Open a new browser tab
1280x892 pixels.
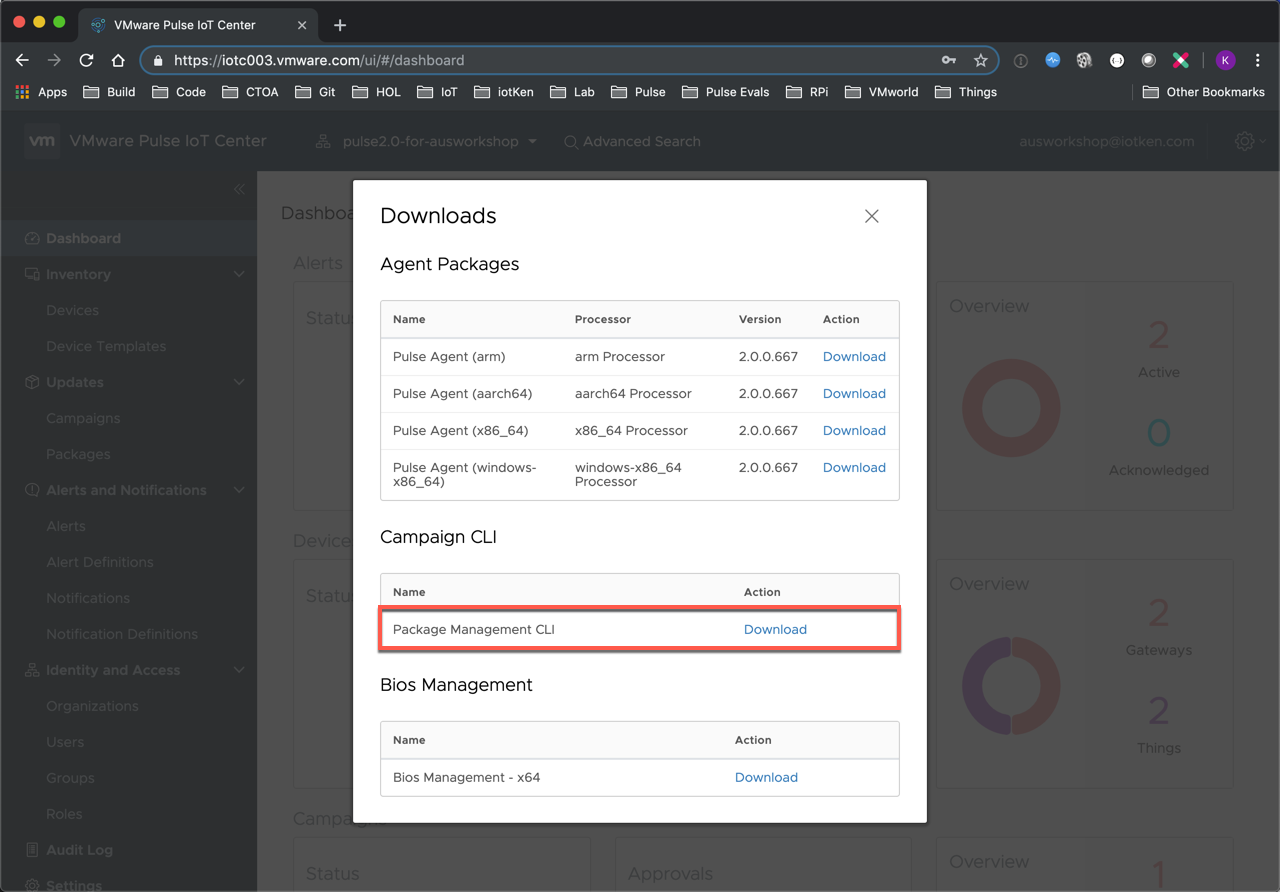(340, 25)
